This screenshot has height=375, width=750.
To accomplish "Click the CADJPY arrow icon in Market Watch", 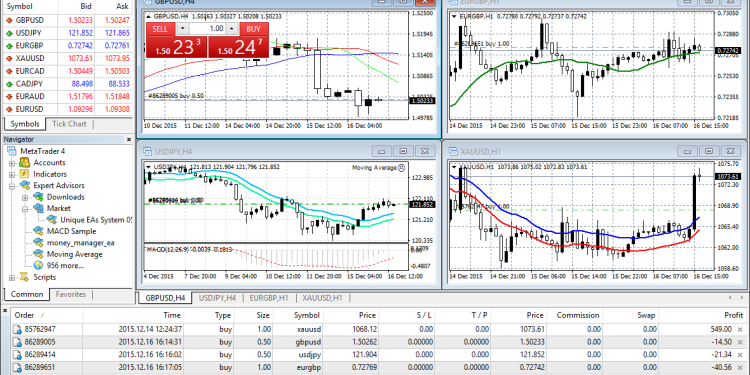I will click(9, 84).
